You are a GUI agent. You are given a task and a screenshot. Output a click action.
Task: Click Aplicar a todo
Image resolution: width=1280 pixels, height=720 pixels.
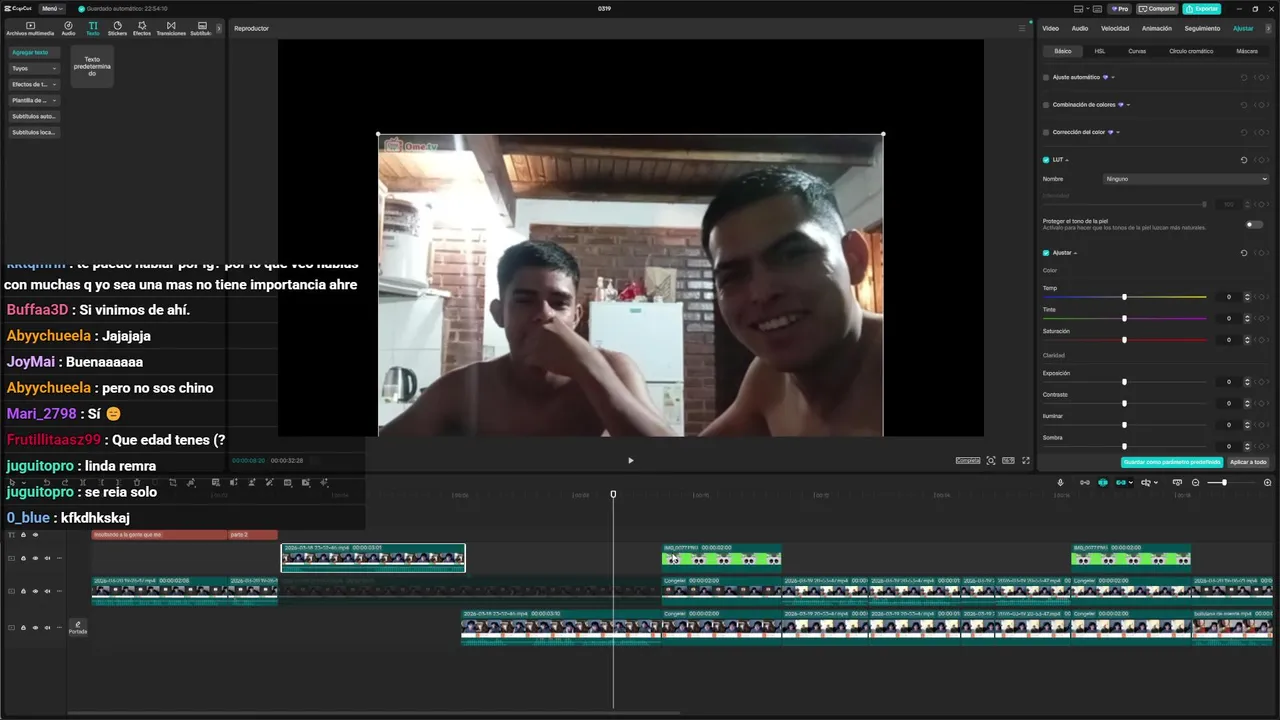pyautogui.click(x=1248, y=462)
